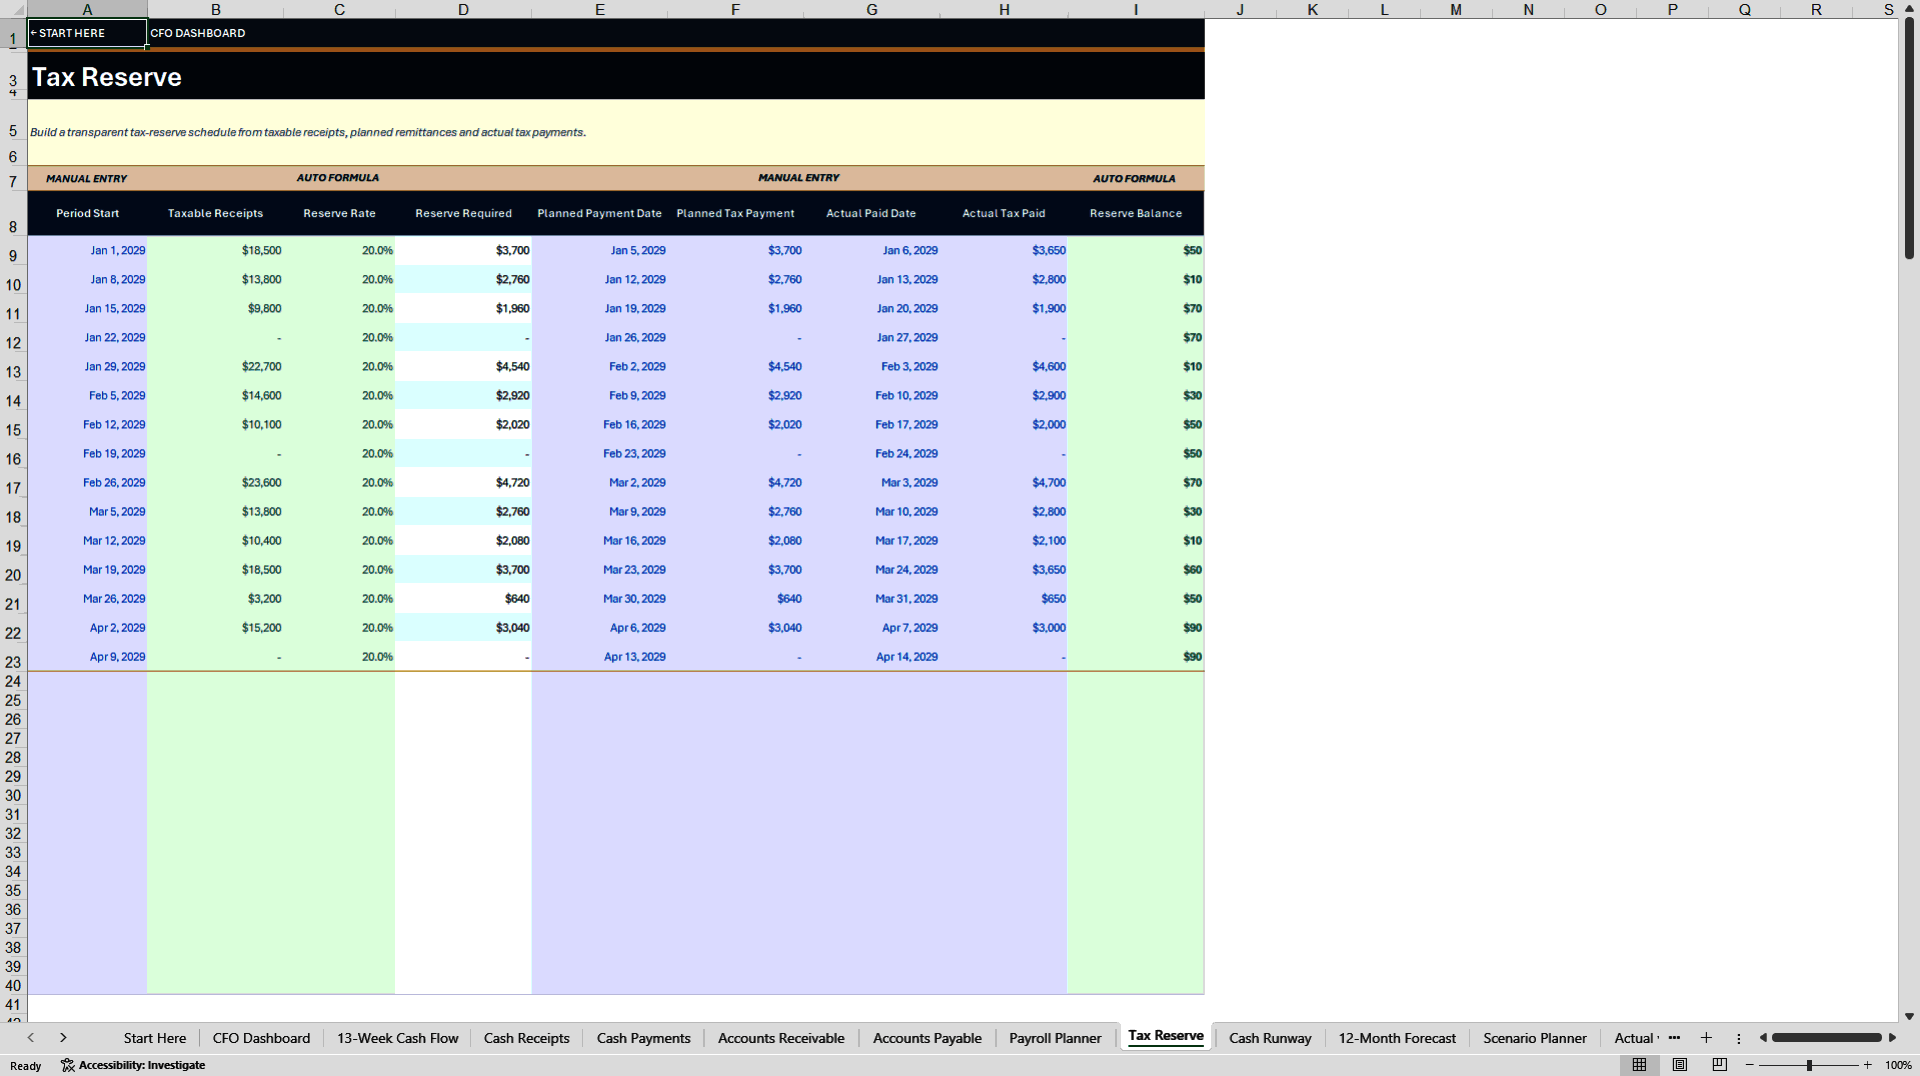Select the Reserve Balance header cell
The width and height of the screenshot is (1920, 1076).
point(1135,213)
